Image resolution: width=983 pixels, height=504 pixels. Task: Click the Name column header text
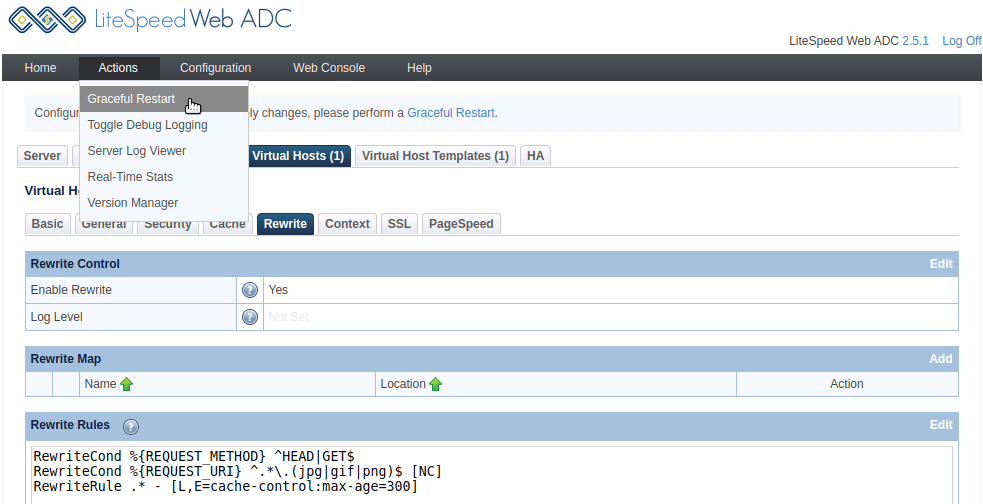coord(100,384)
